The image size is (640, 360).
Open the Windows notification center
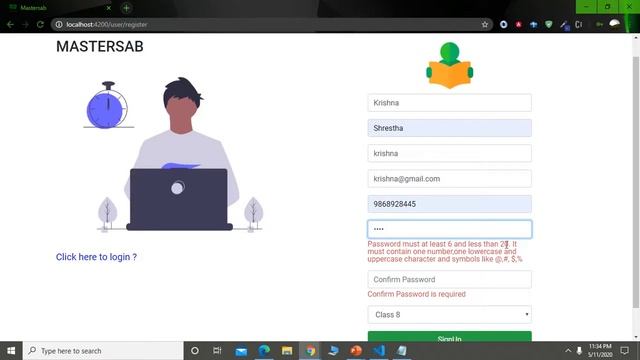(x=624, y=351)
